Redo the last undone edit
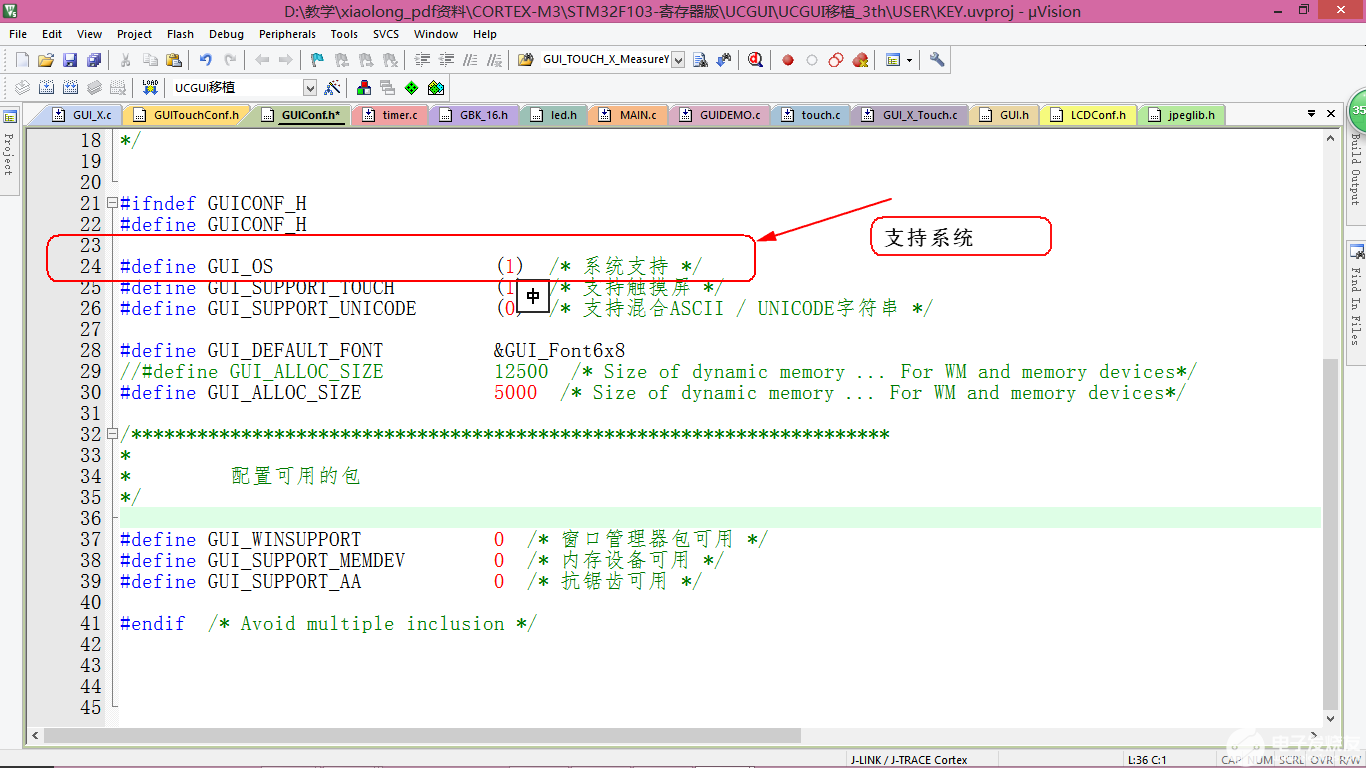The height and width of the screenshot is (768, 1366). click(x=230, y=60)
